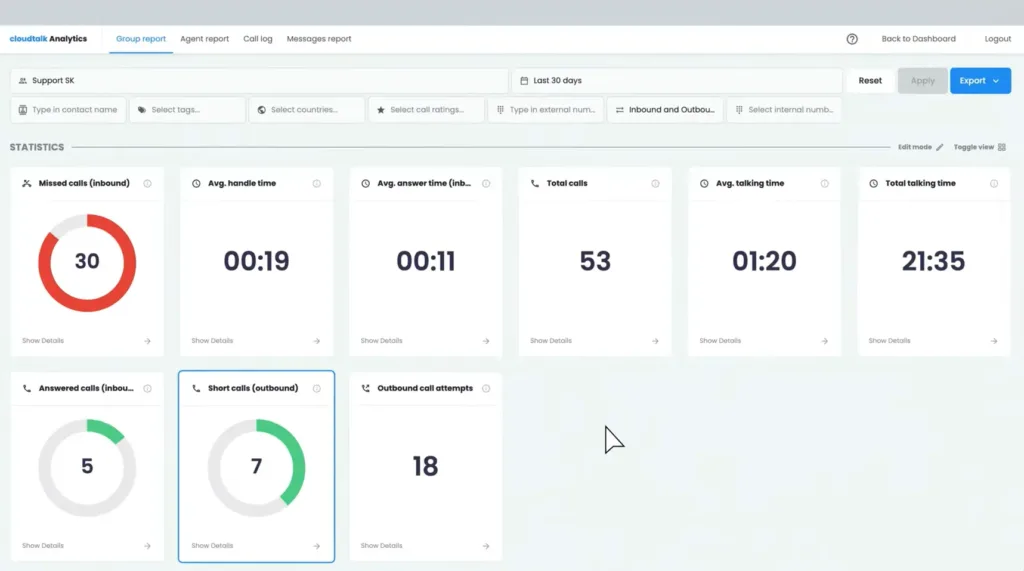Toggle view of statistics cards
This screenshot has width=1024, height=571.
click(980, 147)
